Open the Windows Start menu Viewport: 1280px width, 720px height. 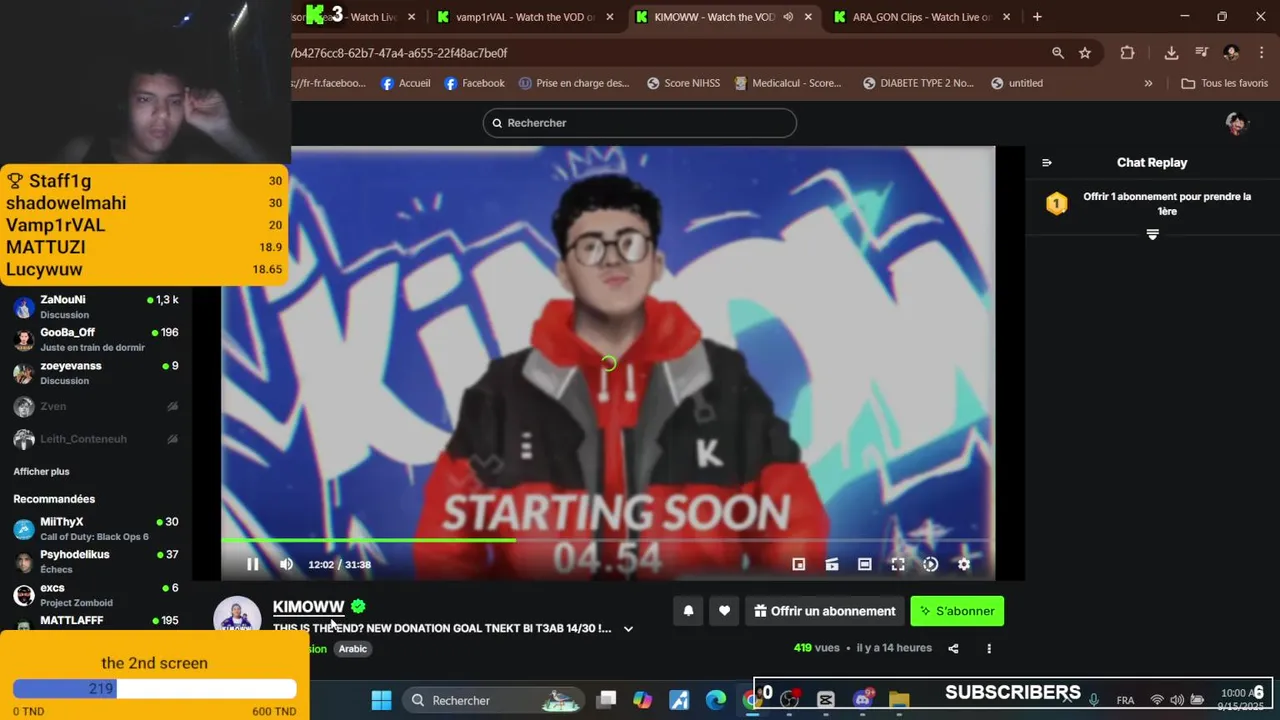(x=381, y=700)
